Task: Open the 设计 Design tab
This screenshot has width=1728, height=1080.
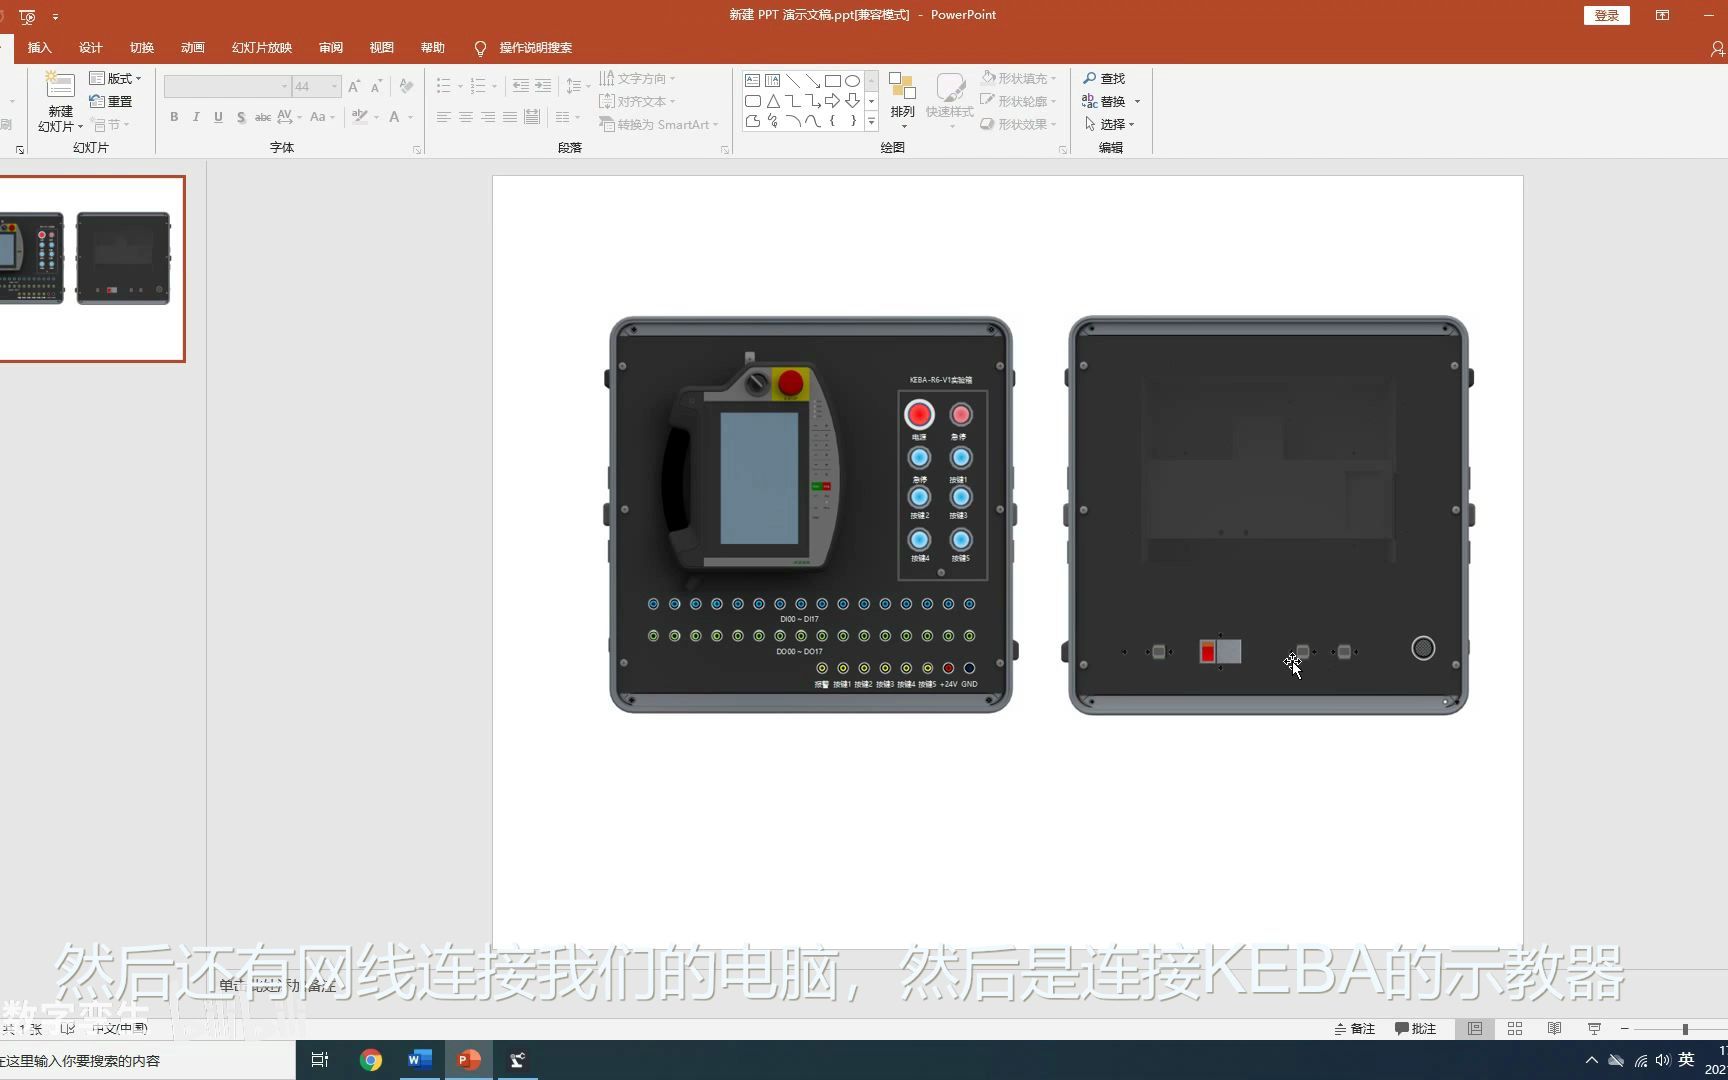Action: 90,47
